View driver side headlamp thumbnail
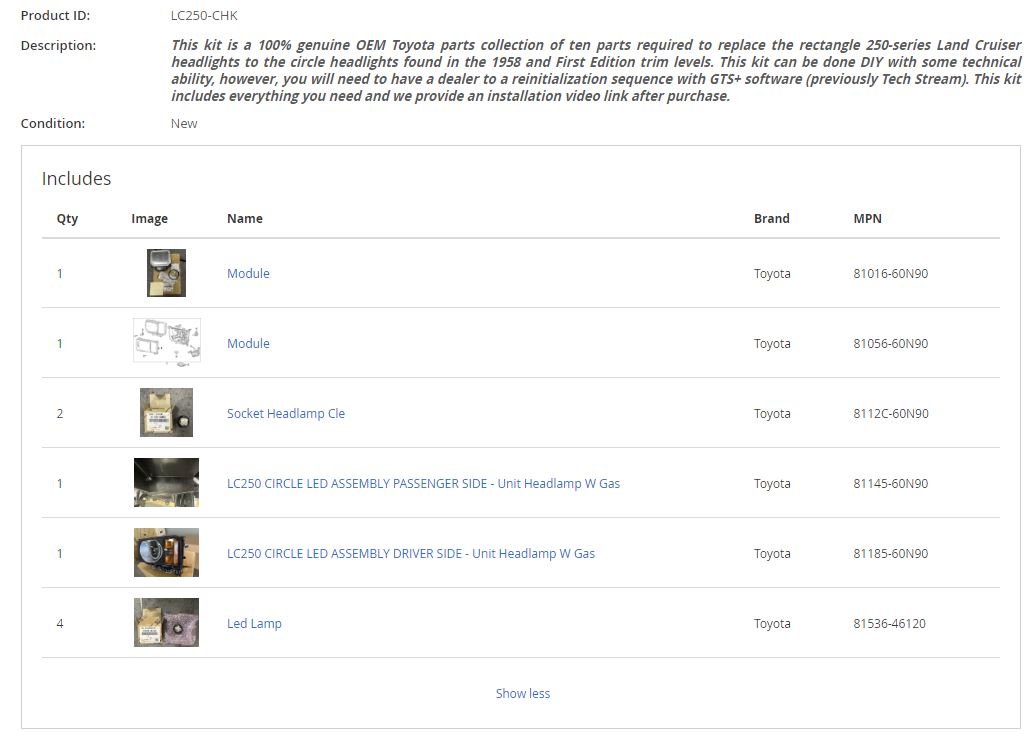The width and height of the screenshot is (1035, 746). 166,553
